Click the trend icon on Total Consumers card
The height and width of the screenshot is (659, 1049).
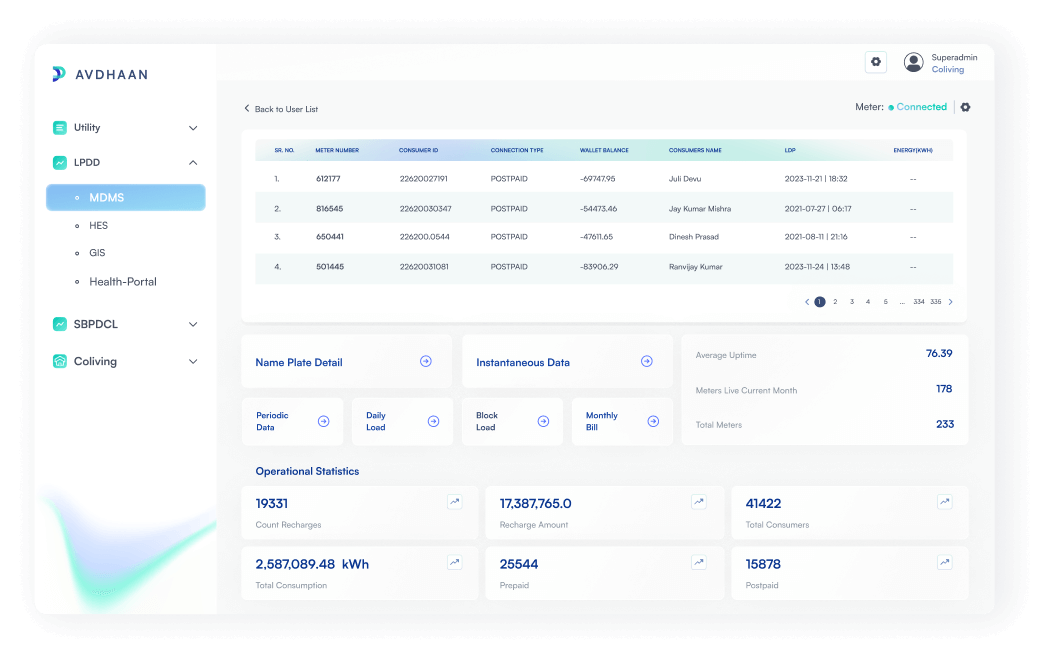pos(945,501)
